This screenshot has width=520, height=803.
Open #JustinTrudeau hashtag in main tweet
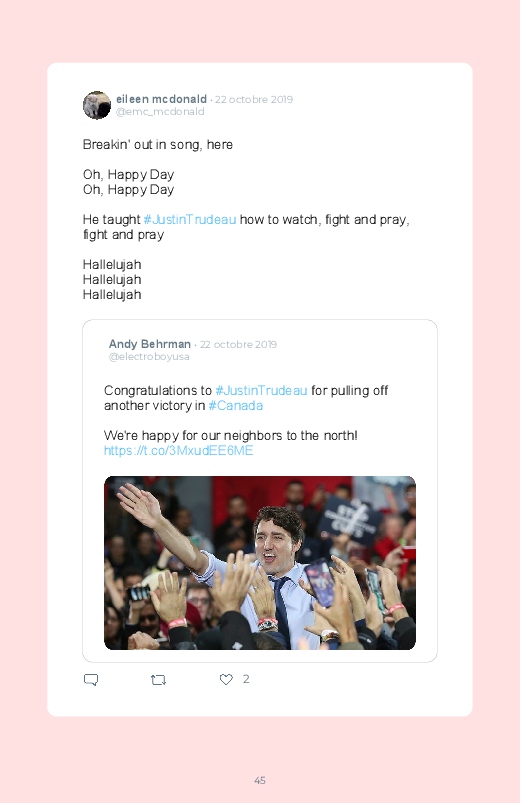(190, 219)
